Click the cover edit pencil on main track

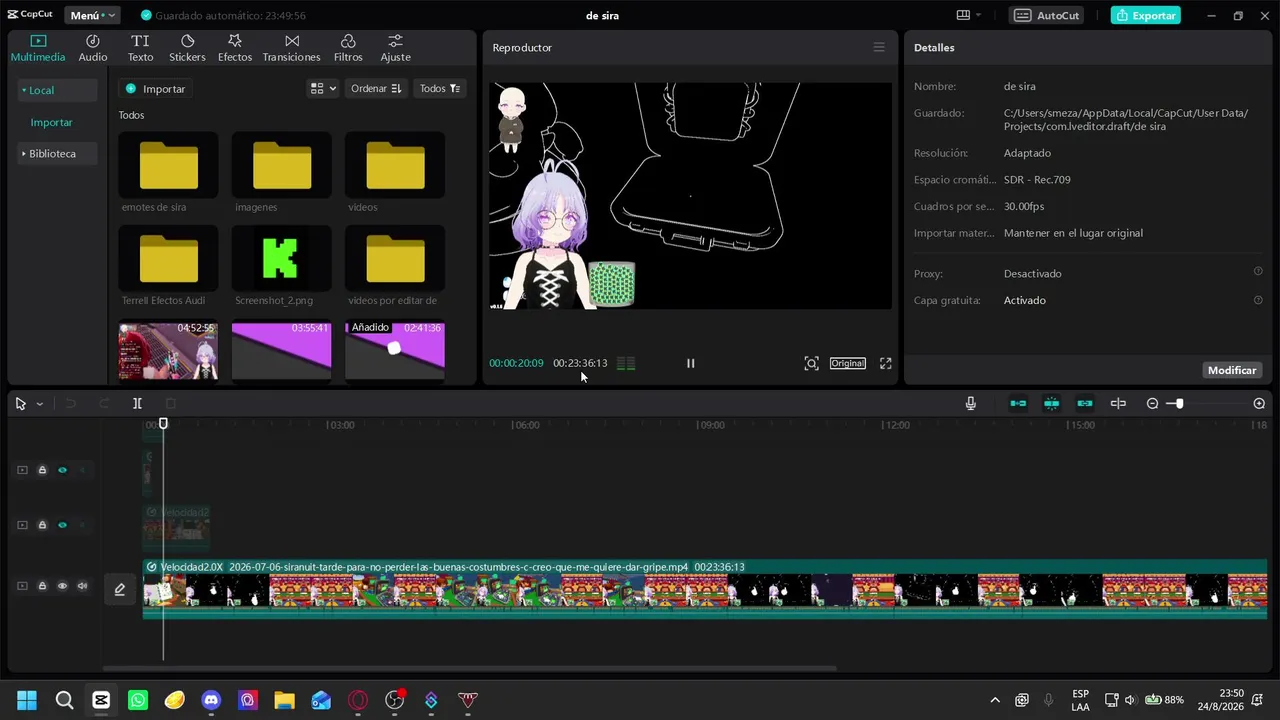tap(120, 589)
